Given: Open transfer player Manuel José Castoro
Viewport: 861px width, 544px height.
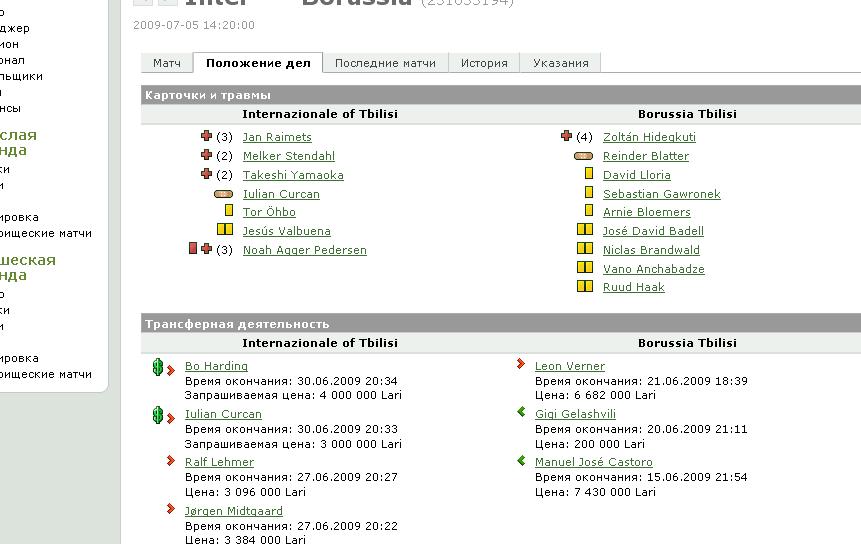Looking at the screenshot, I should (594, 462).
